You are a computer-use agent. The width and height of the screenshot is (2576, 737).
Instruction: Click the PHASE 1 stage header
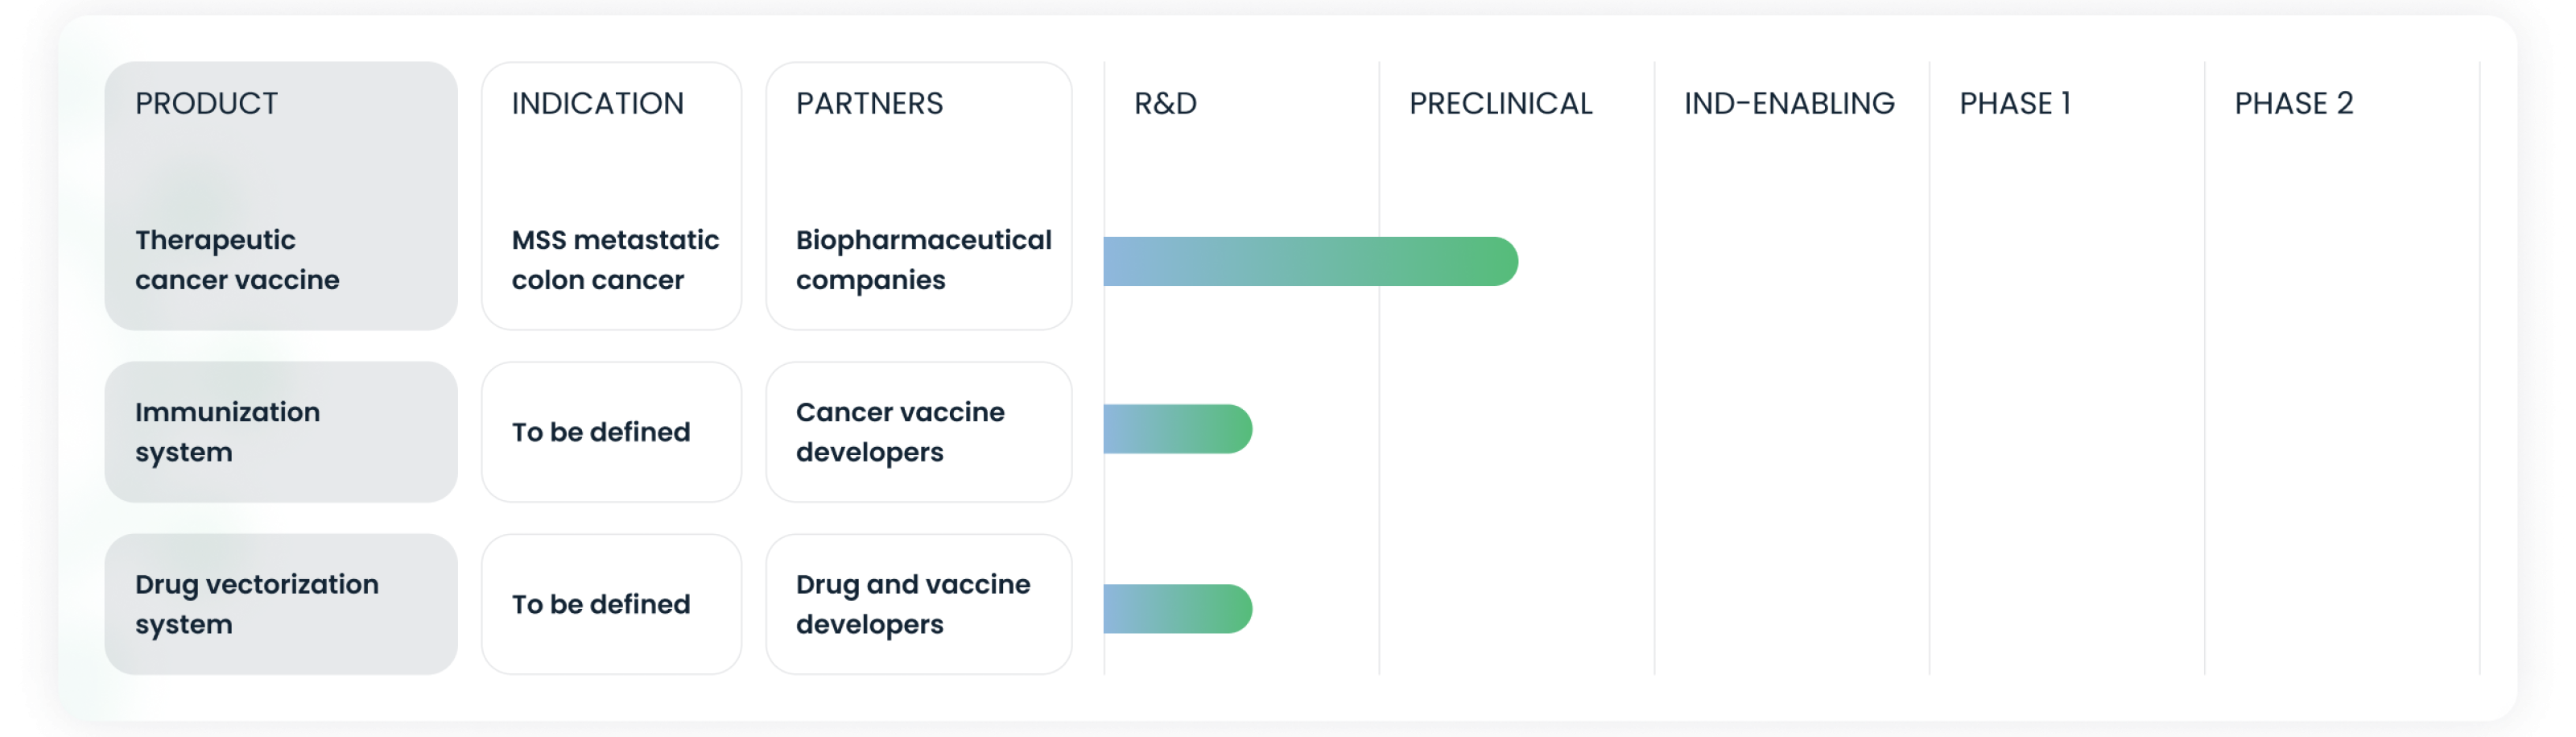tap(2015, 103)
